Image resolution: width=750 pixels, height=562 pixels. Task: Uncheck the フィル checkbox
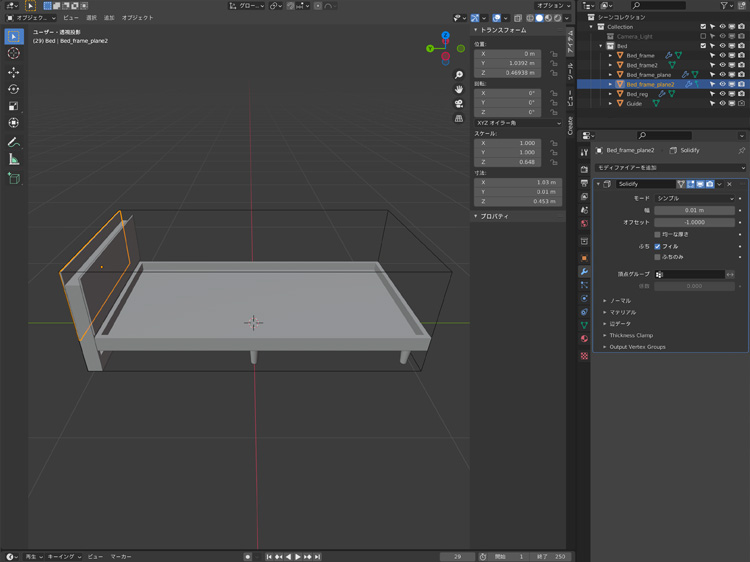(x=657, y=246)
